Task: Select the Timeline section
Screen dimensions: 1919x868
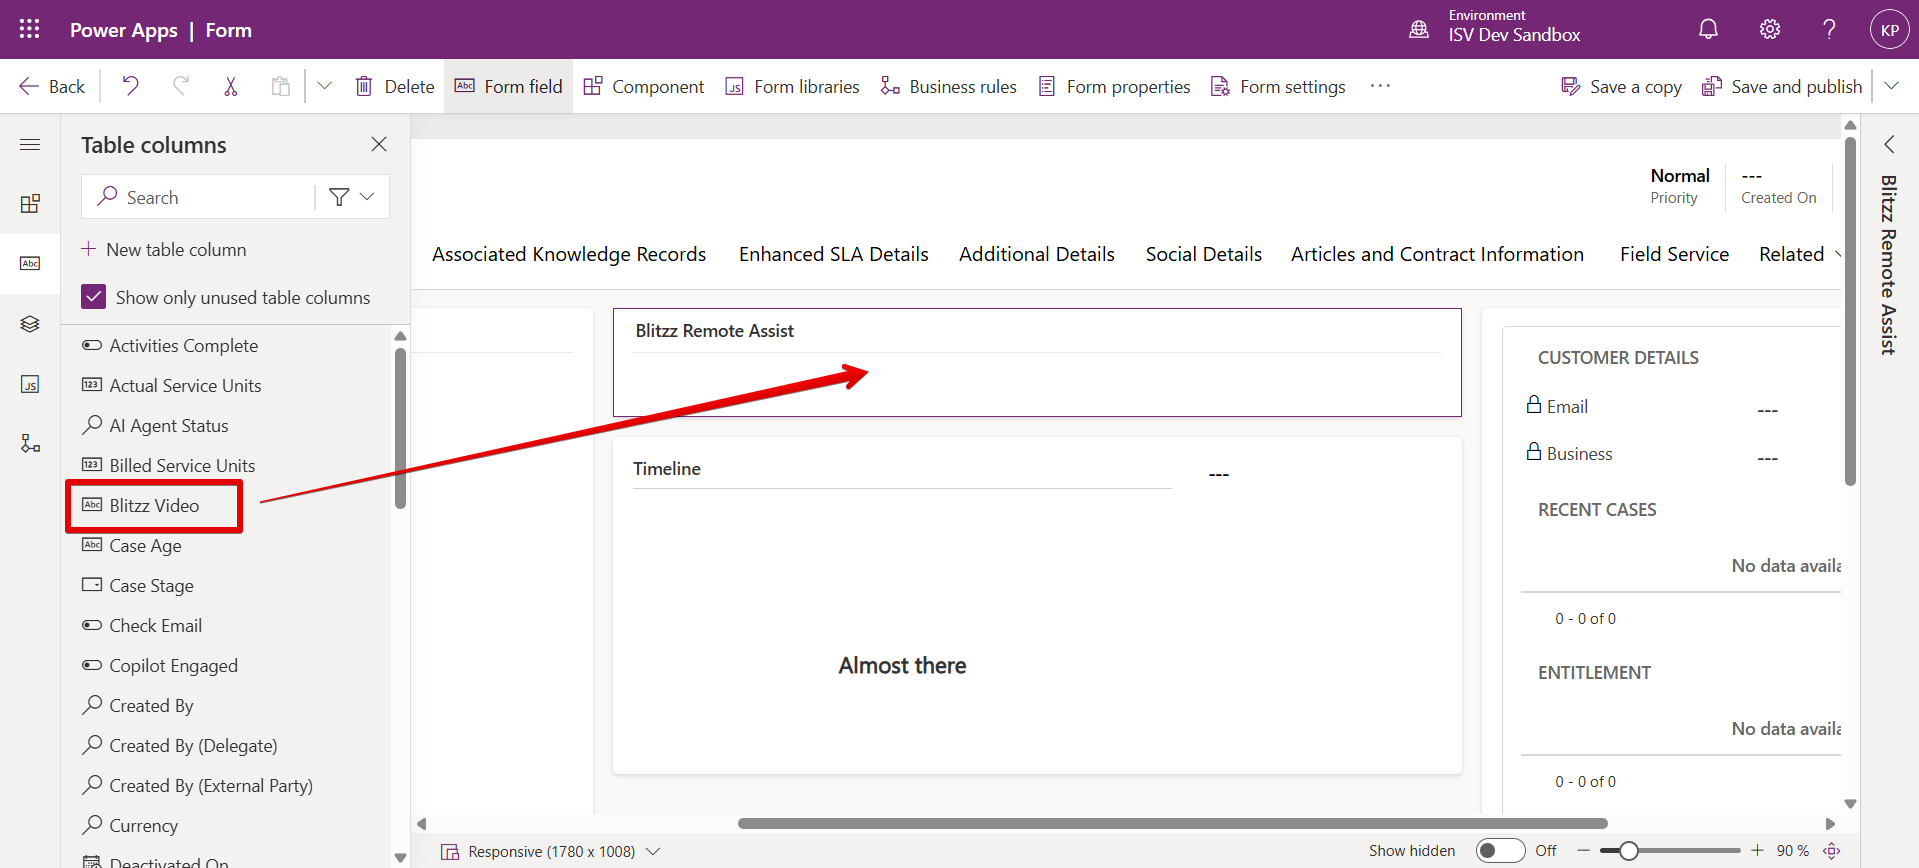Action: pyautogui.click(x=1037, y=605)
